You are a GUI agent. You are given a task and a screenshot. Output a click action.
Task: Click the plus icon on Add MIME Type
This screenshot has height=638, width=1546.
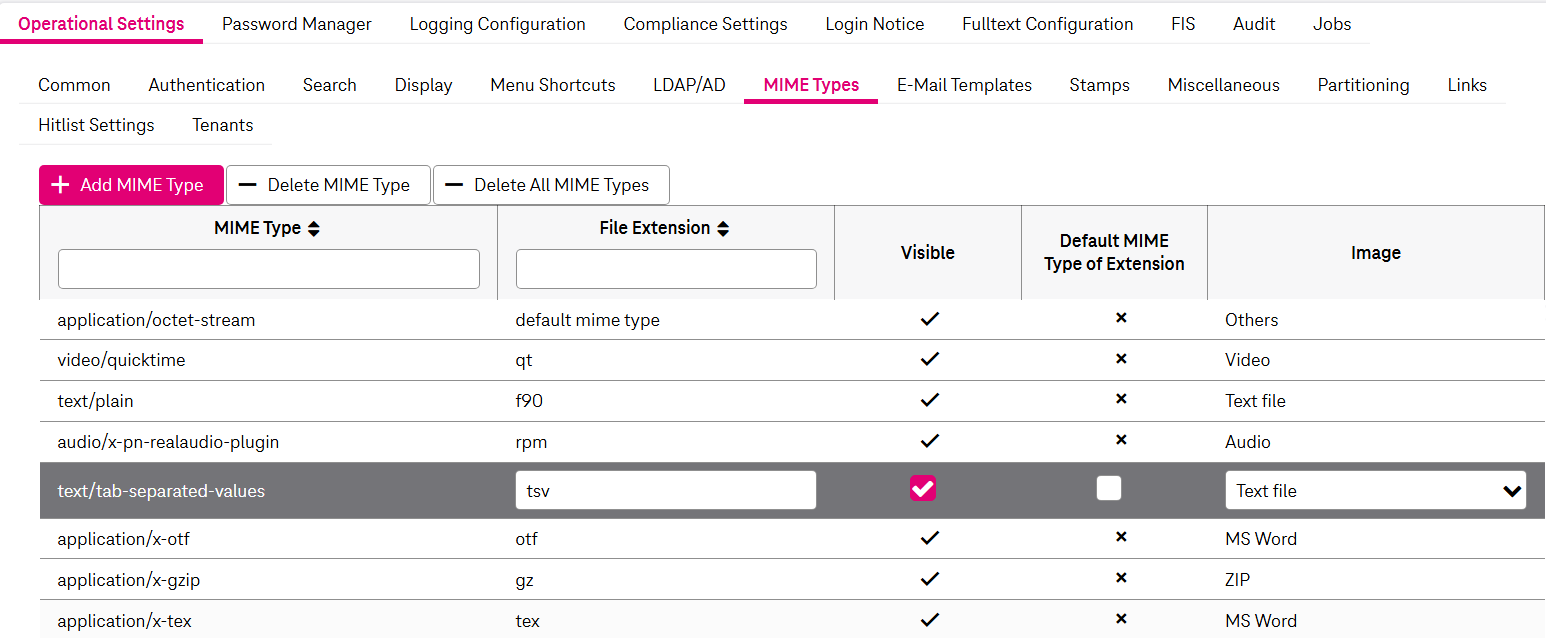(x=60, y=185)
